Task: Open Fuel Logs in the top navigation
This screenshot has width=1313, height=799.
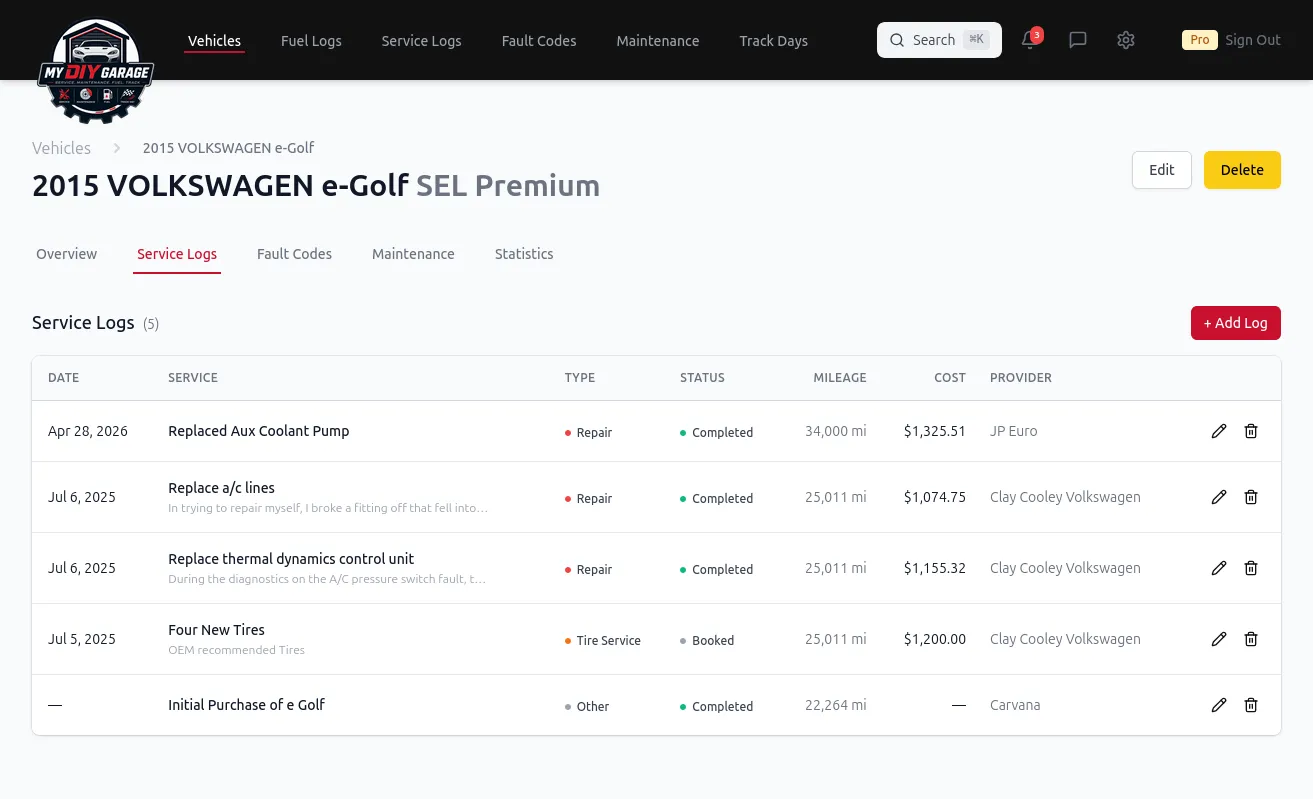Action: 311,41
